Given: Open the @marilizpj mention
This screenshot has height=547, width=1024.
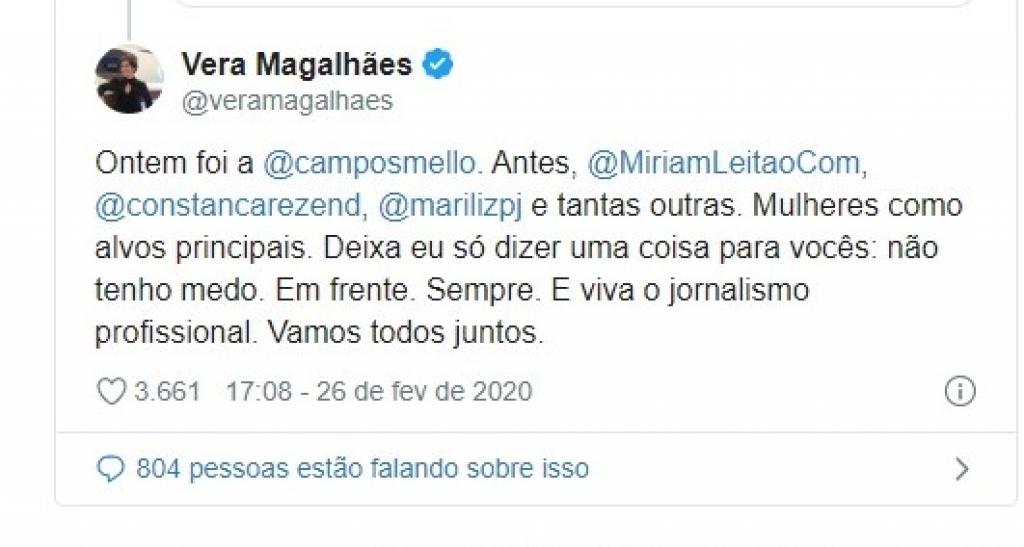Looking at the screenshot, I should coord(451,208).
